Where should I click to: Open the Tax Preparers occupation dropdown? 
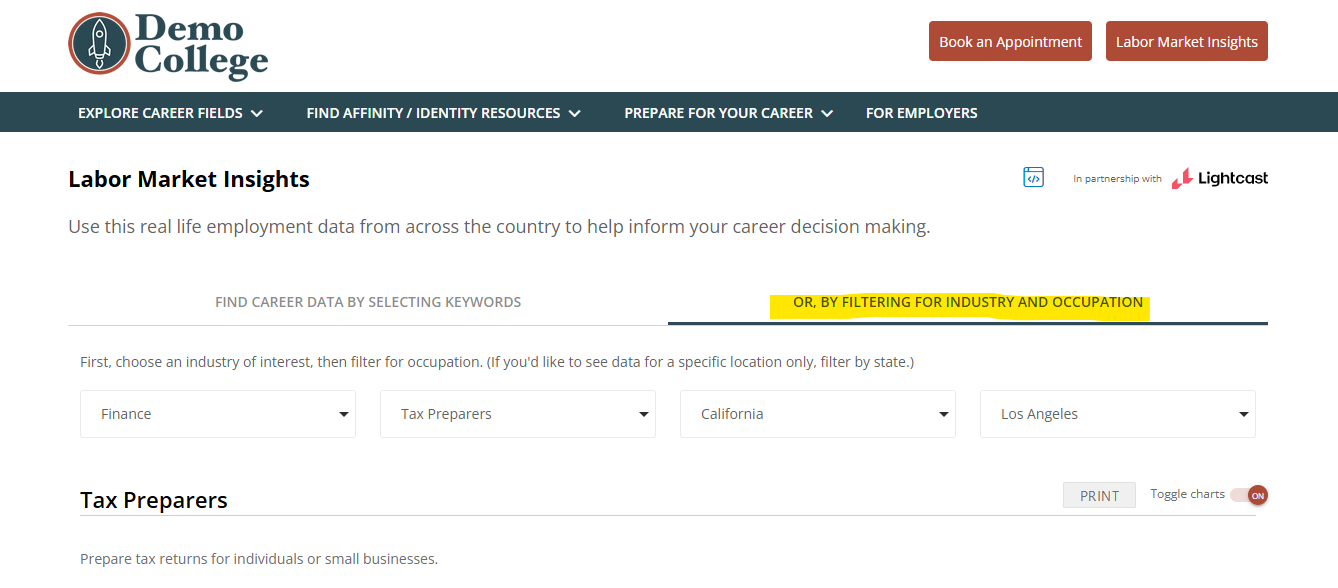coord(518,414)
